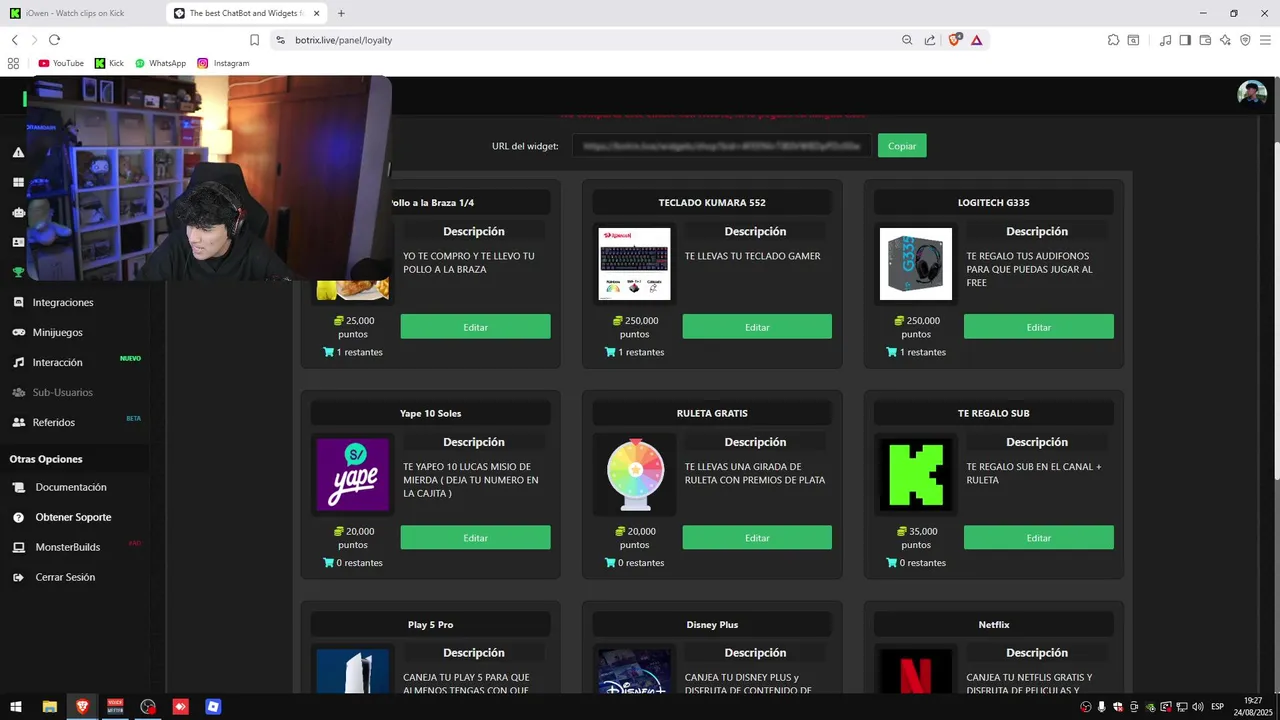The image size is (1280, 720).
Task: Toggle the browser sidebar panel icon
Action: tap(1185, 40)
